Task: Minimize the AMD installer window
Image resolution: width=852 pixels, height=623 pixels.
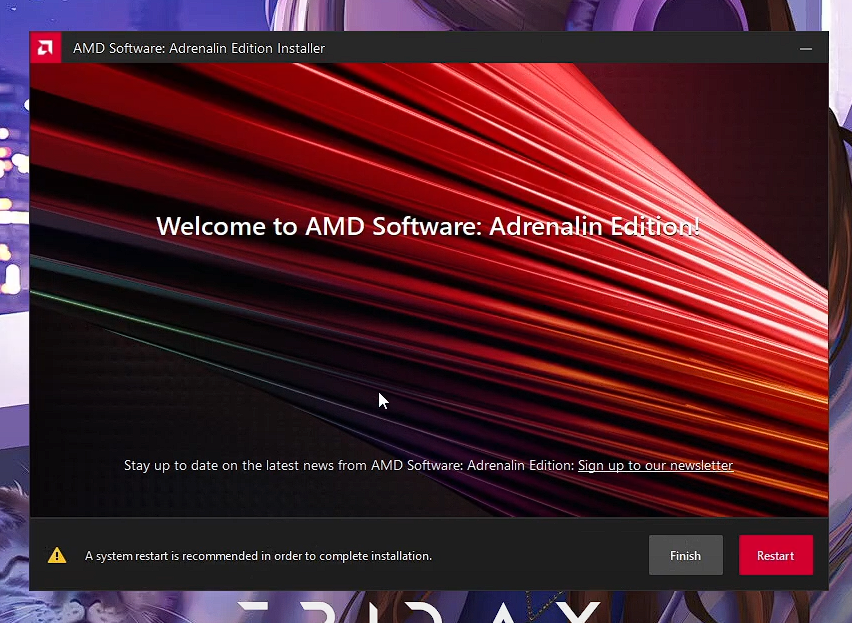Action: point(806,48)
